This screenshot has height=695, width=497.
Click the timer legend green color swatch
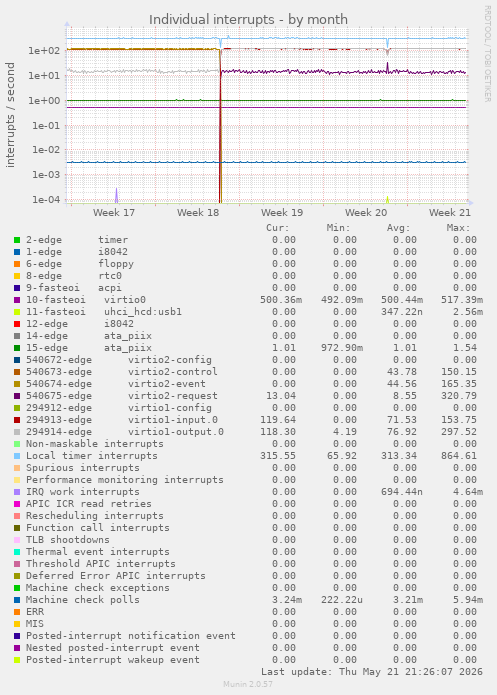point(17,240)
